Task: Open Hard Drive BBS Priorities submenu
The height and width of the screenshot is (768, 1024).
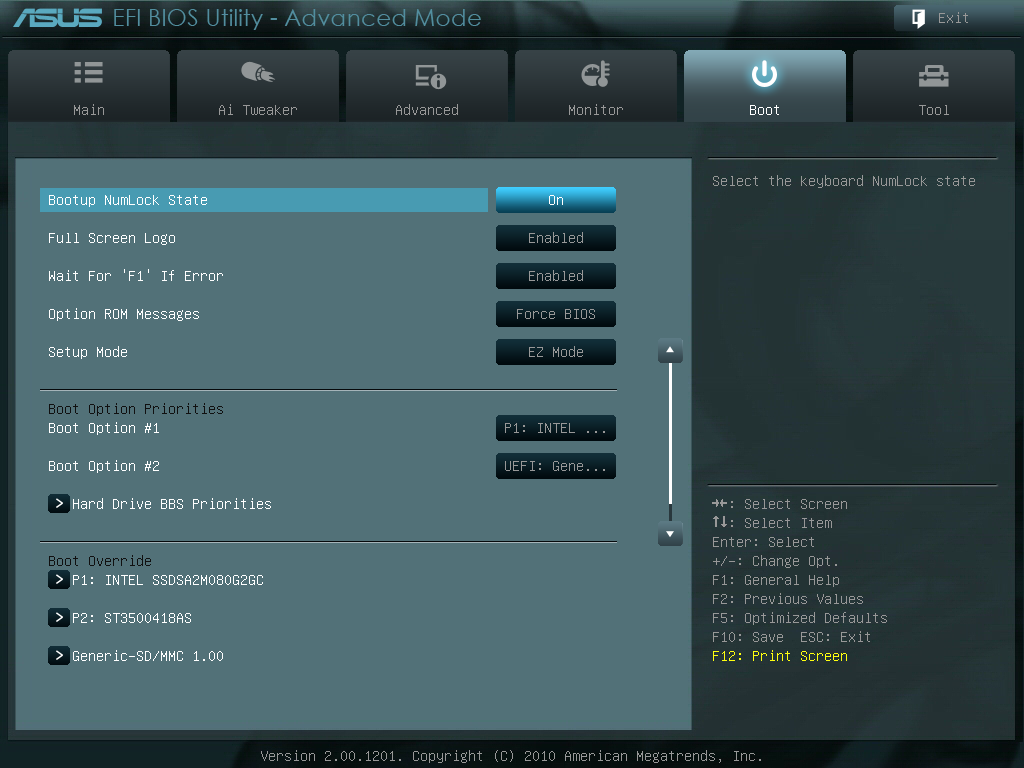Action: pyautogui.click(x=171, y=504)
